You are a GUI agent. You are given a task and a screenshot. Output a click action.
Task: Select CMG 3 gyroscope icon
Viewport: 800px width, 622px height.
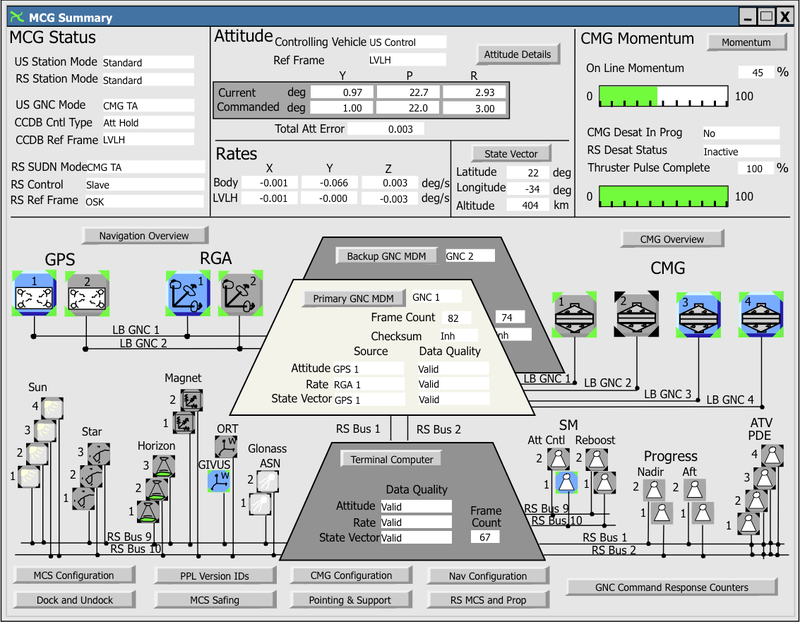tap(698, 314)
